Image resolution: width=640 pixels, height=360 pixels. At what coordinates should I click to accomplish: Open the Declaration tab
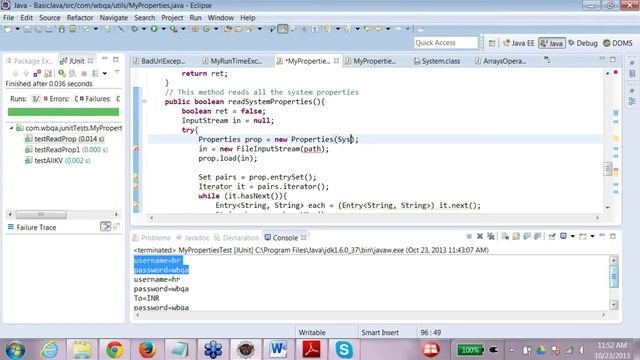pyautogui.click(x=237, y=238)
